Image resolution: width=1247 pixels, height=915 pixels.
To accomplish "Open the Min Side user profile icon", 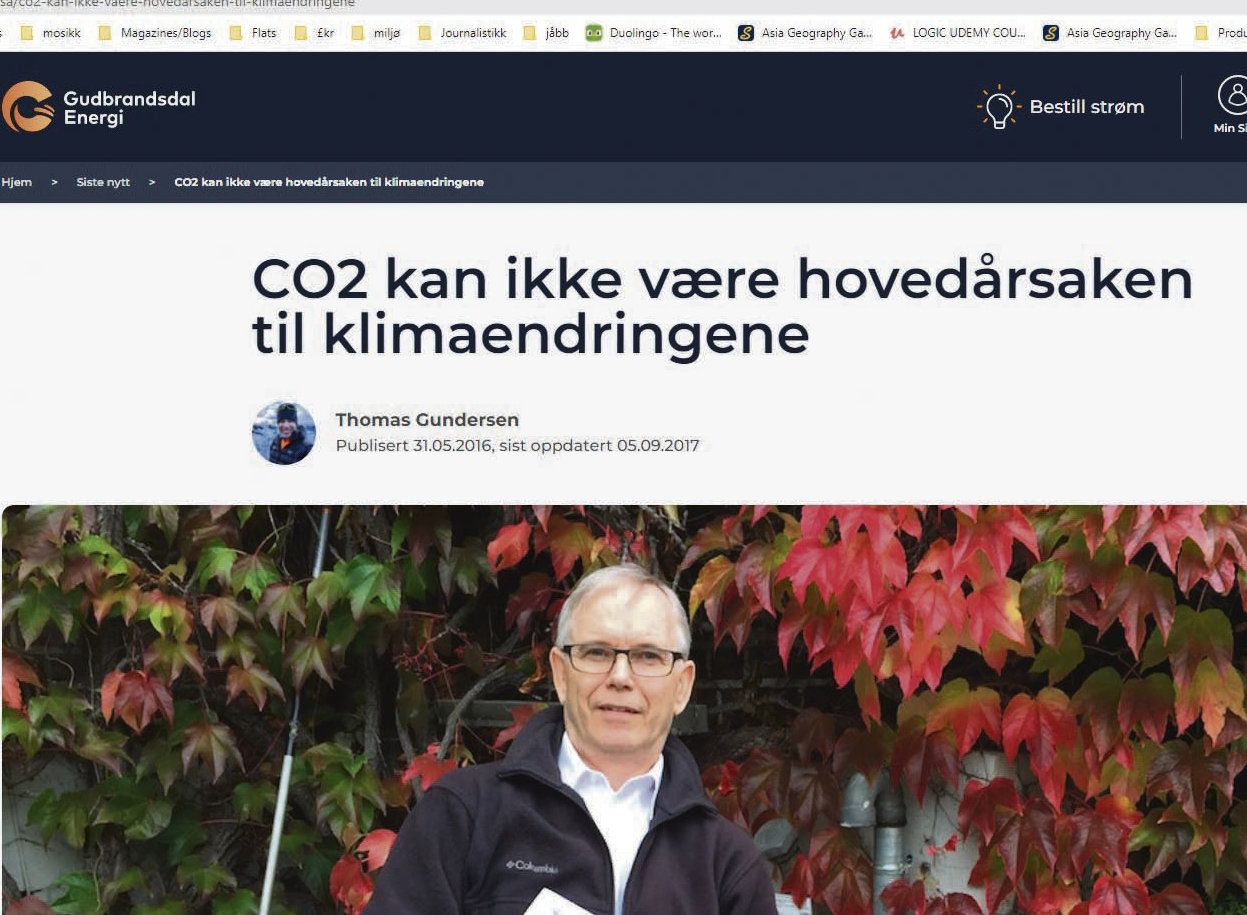I will tap(1234, 96).
